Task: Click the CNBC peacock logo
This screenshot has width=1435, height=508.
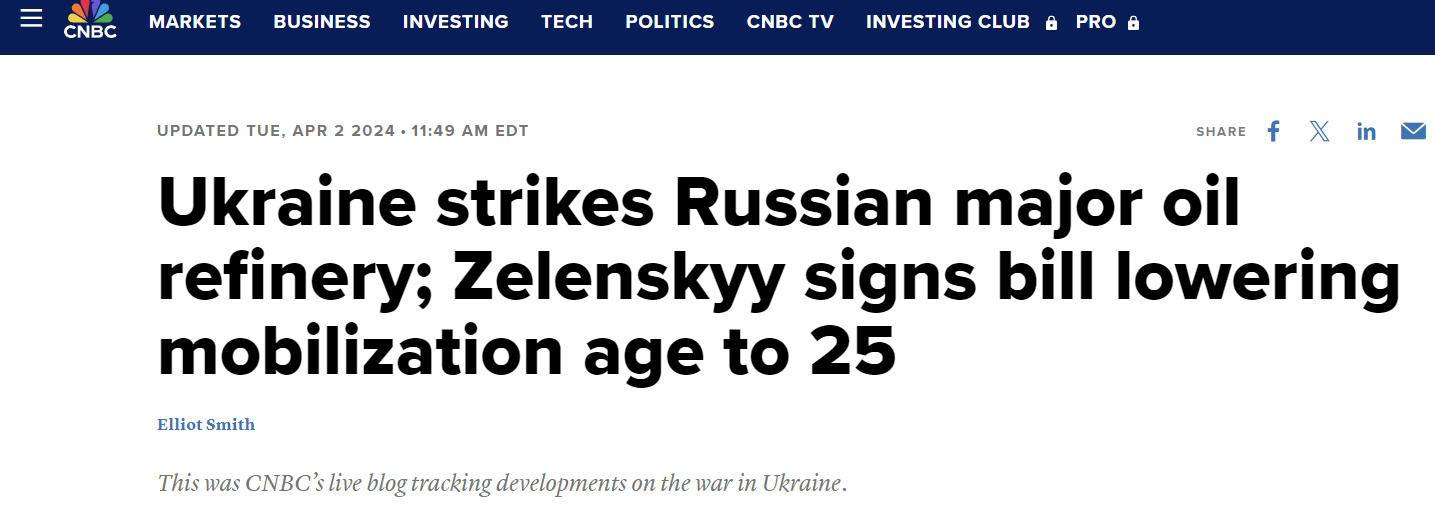Action: [x=90, y=19]
